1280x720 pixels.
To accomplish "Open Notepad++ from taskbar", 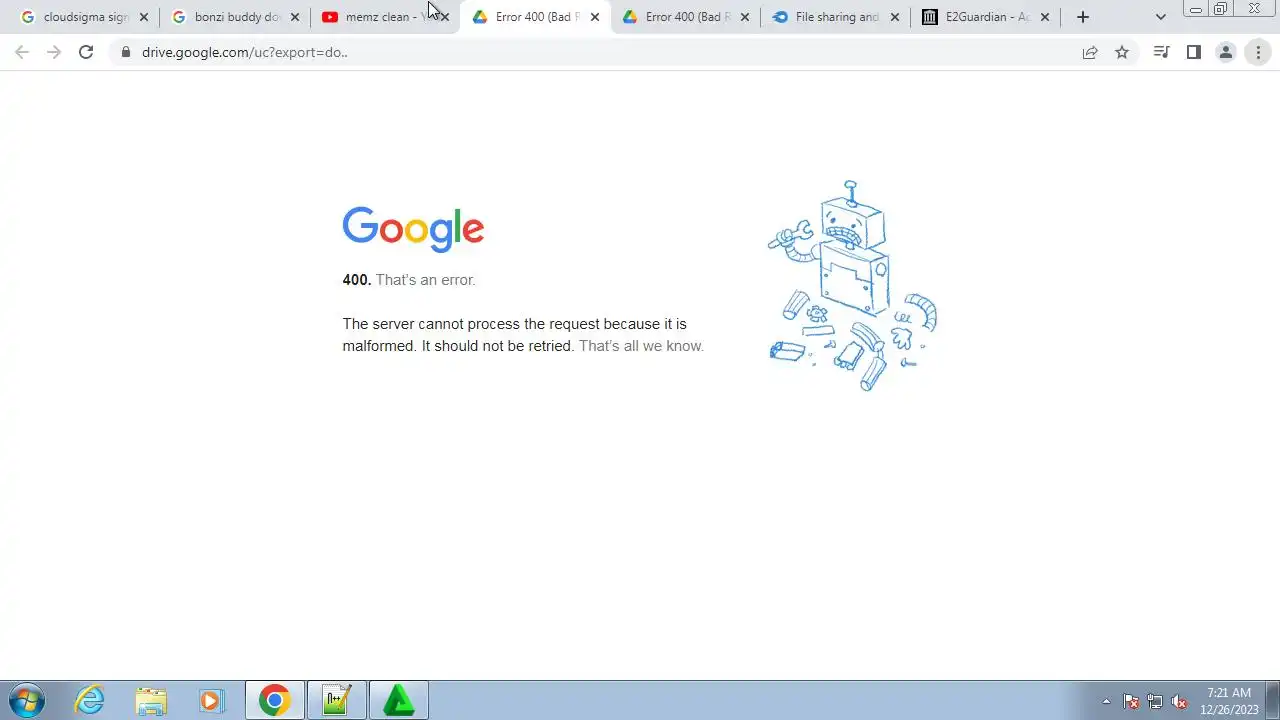I will point(336,700).
